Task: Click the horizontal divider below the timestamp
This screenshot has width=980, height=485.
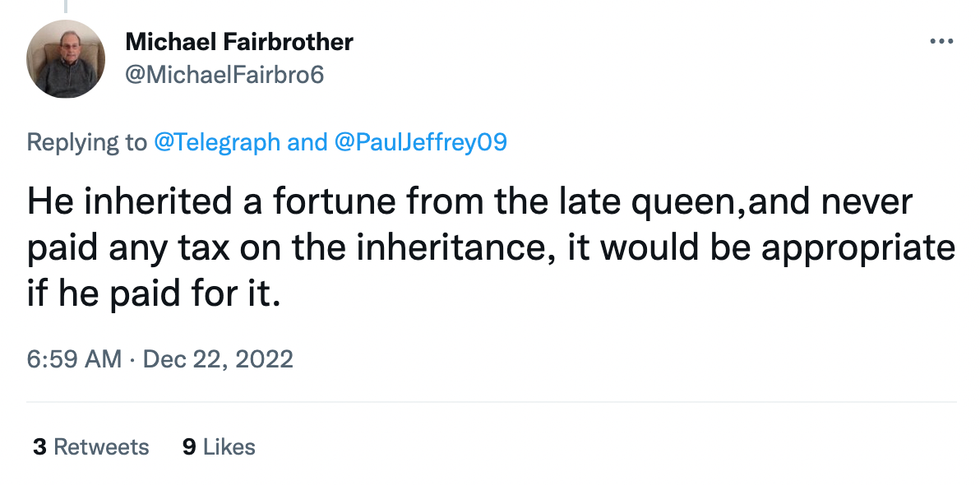Action: 490,402
